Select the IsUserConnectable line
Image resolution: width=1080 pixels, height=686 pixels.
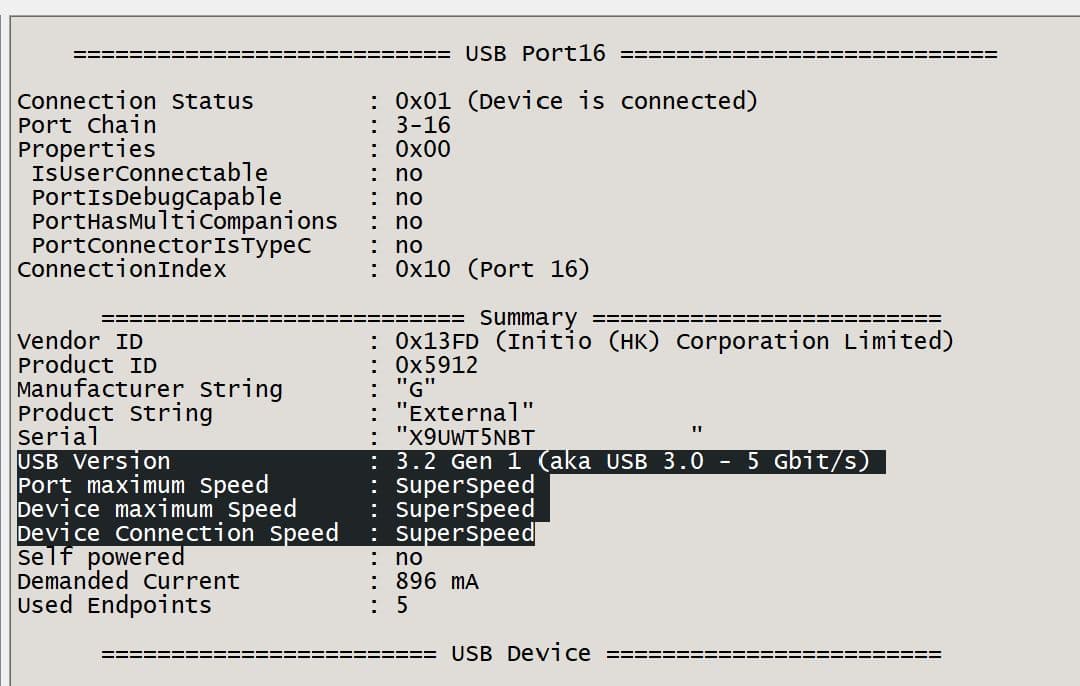tap(149, 173)
